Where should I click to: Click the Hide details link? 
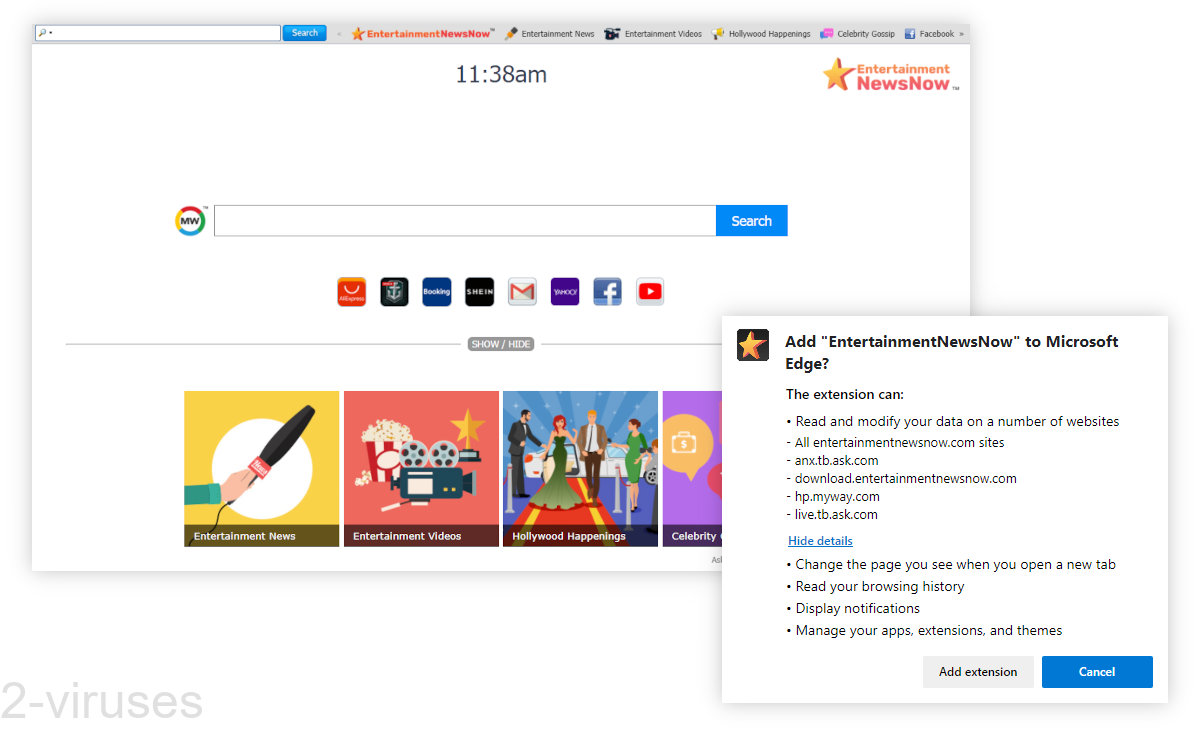(819, 540)
